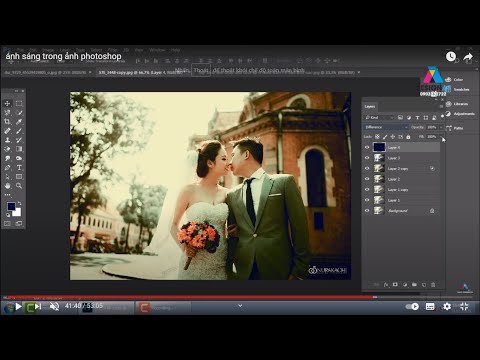Screen dimensions: 480x360
Task: Open the Paths panel
Action: click(x=455, y=128)
